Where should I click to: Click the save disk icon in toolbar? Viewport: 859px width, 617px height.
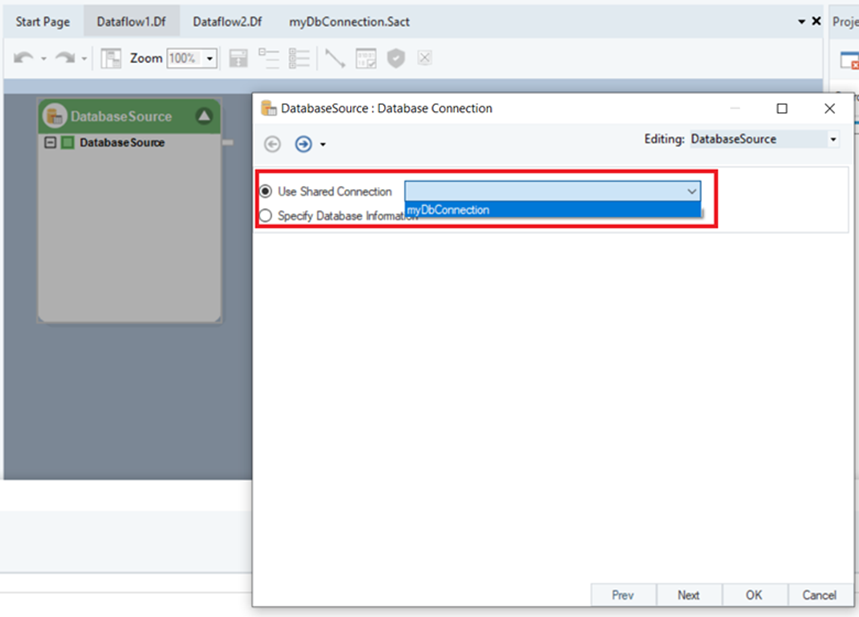pyautogui.click(x=238, y=59)
